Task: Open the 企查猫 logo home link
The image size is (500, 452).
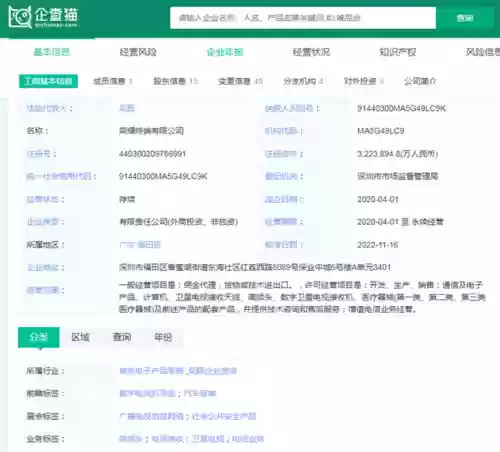Action: (43, 17)
